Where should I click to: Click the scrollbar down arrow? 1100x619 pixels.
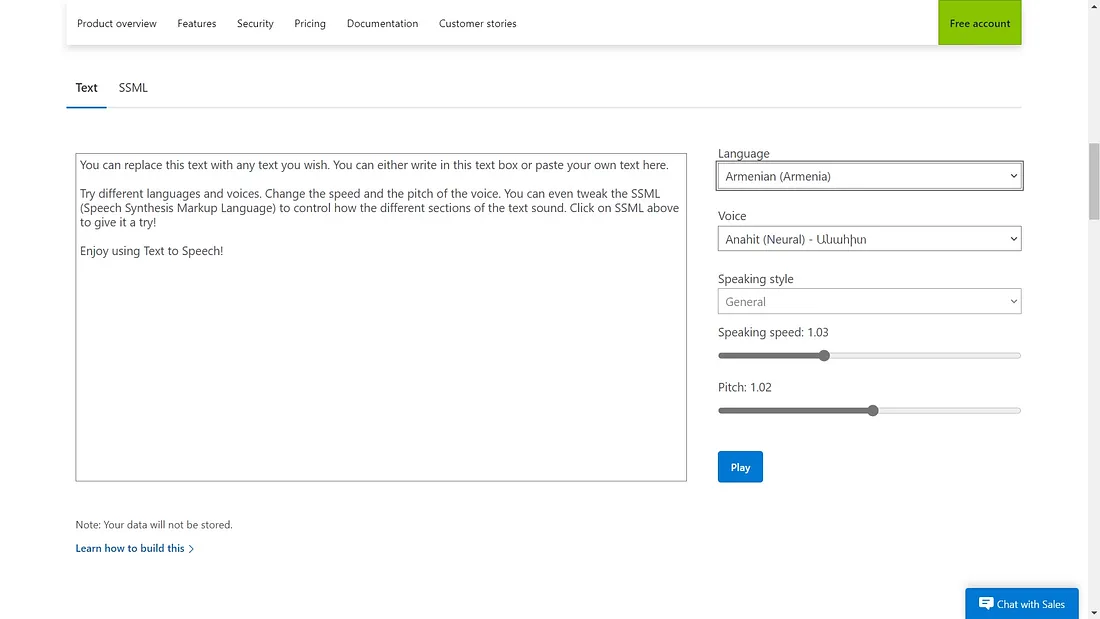1094,613
